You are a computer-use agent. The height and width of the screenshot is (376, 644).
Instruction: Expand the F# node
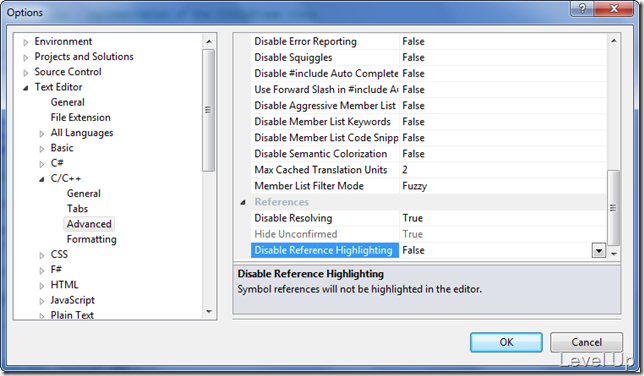pyautogui.click(x=41, y=270)
